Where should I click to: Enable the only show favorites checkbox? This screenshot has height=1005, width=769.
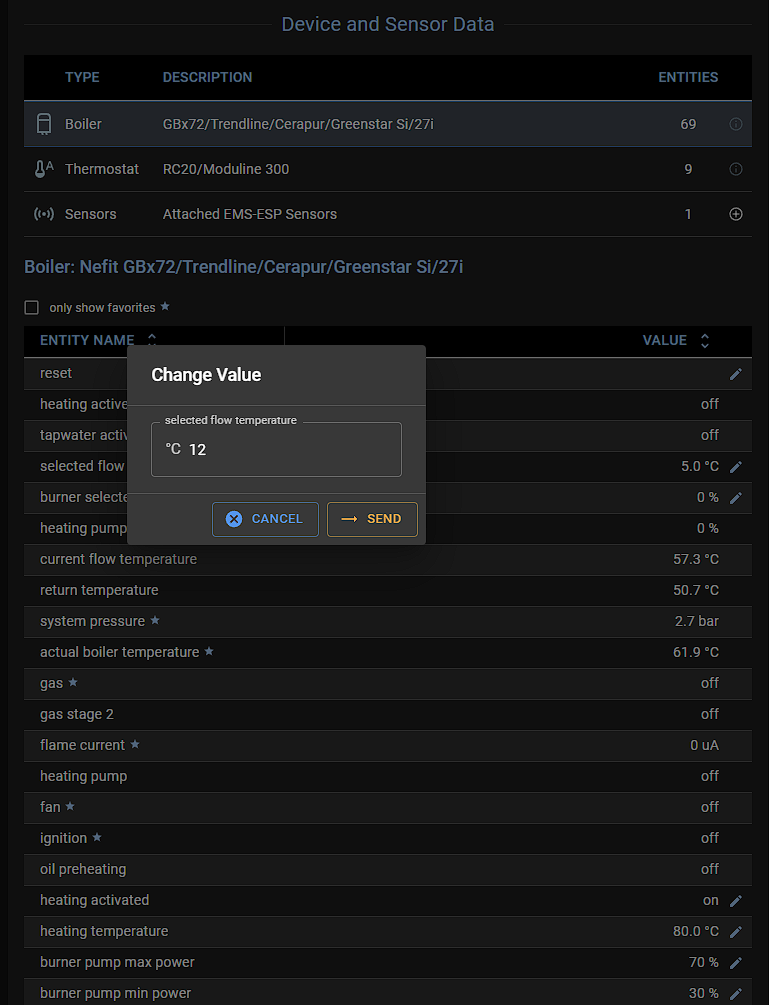32,308
